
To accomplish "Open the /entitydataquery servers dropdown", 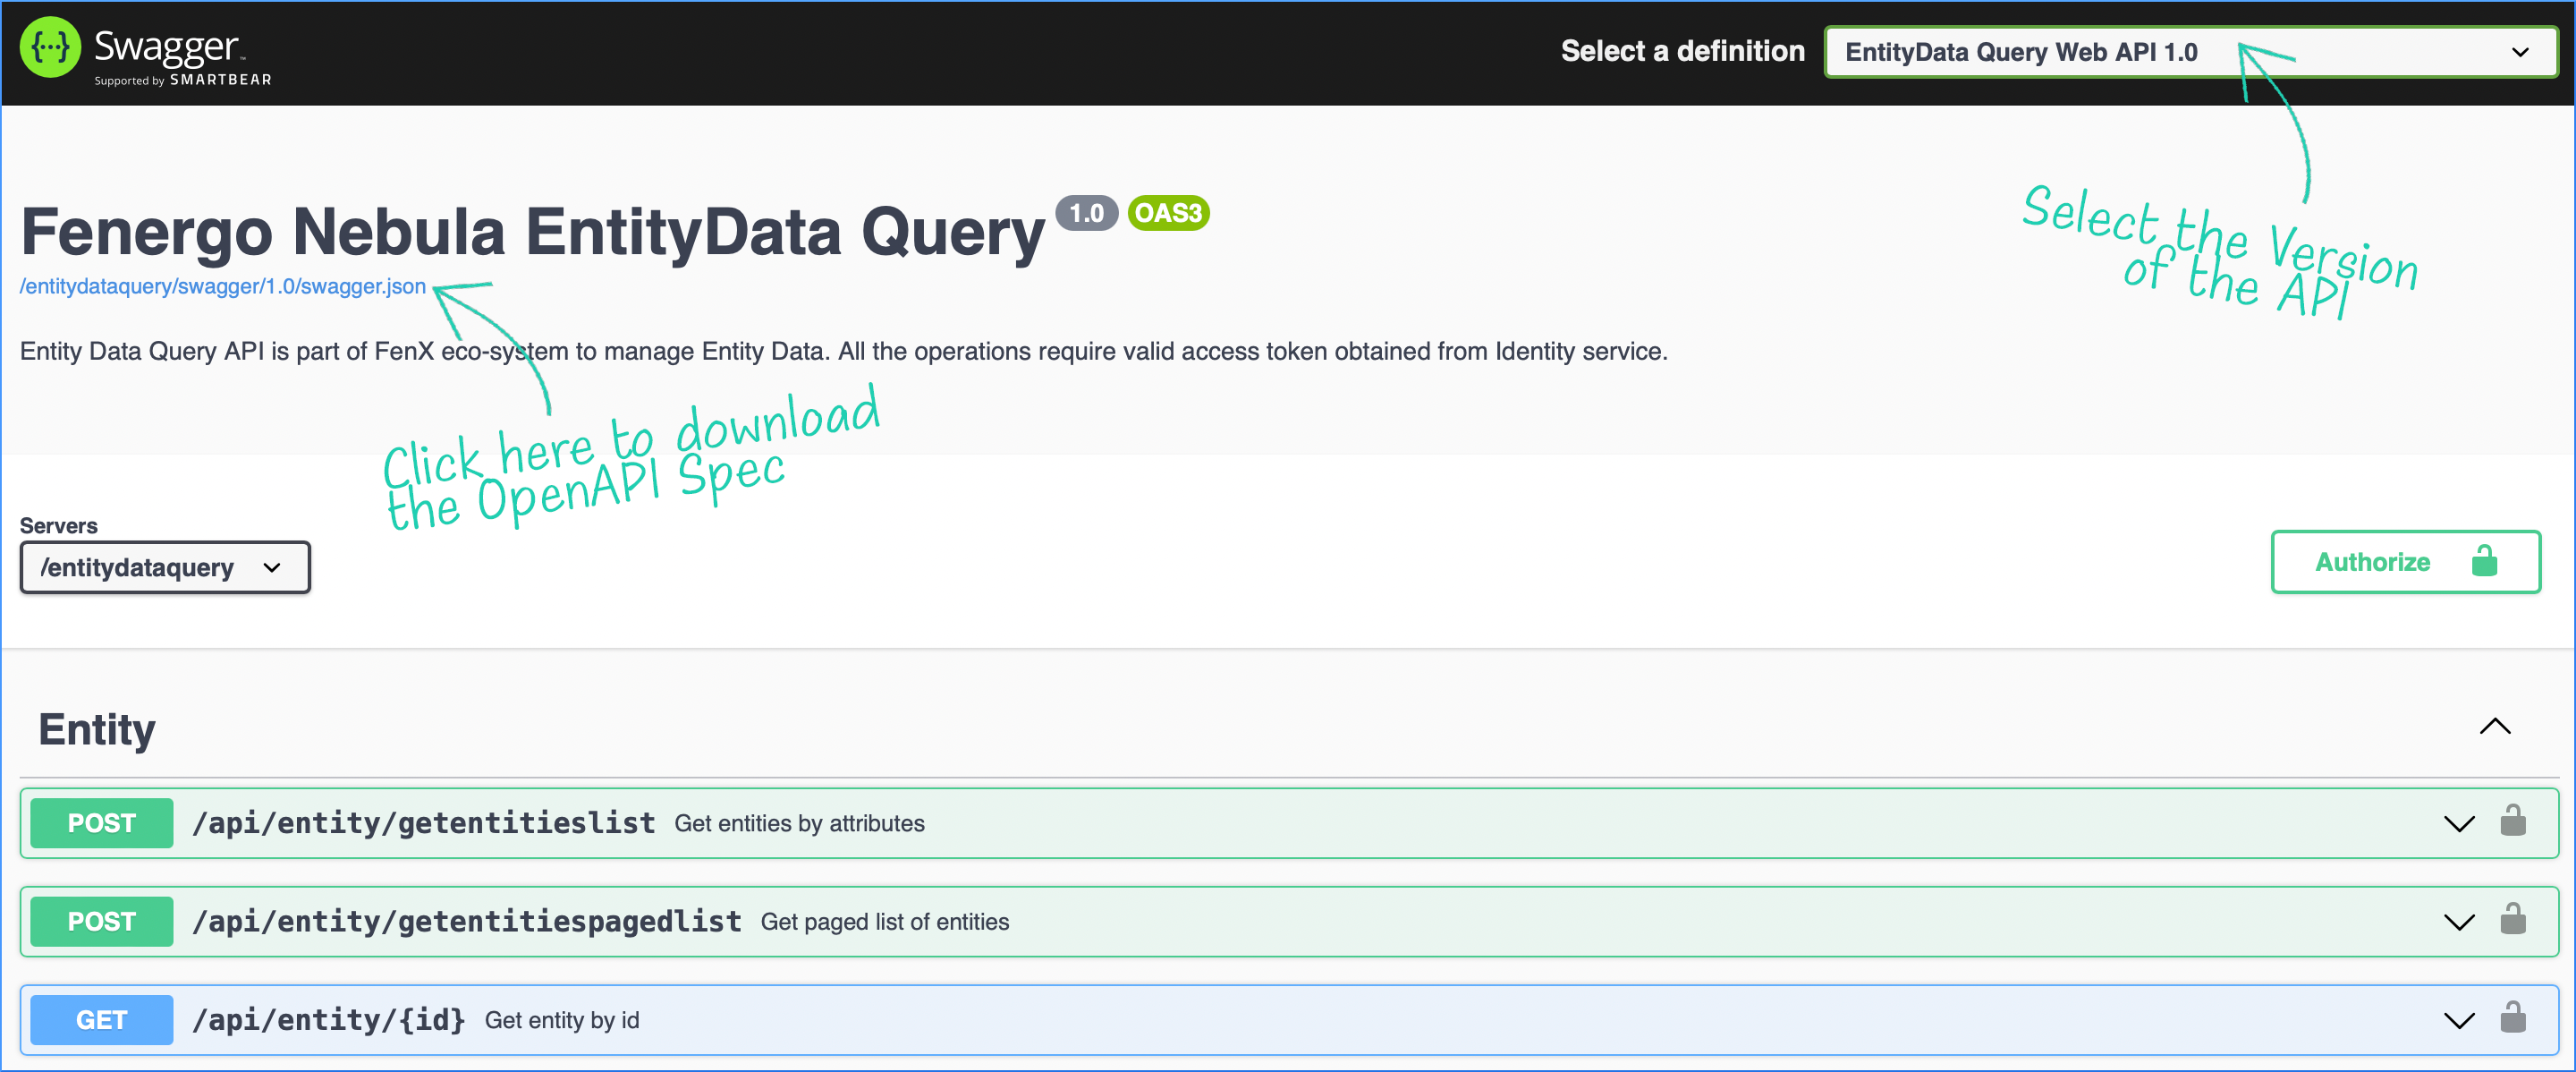I will (x=165, y=567).
